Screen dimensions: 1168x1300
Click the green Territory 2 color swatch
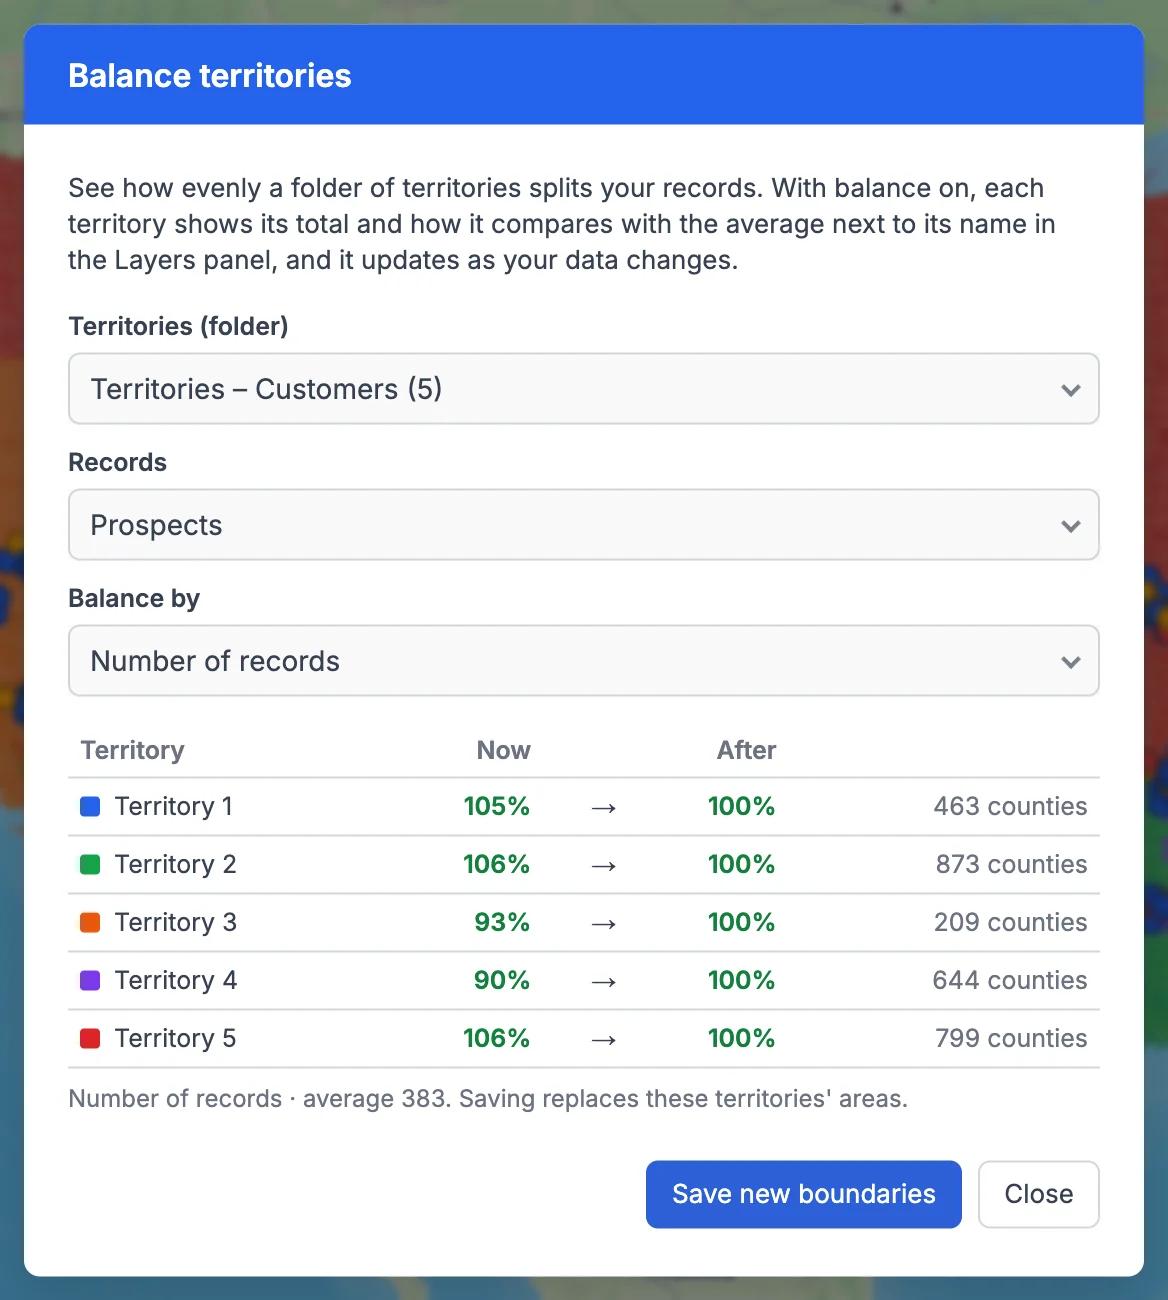[x=90, y=864]
